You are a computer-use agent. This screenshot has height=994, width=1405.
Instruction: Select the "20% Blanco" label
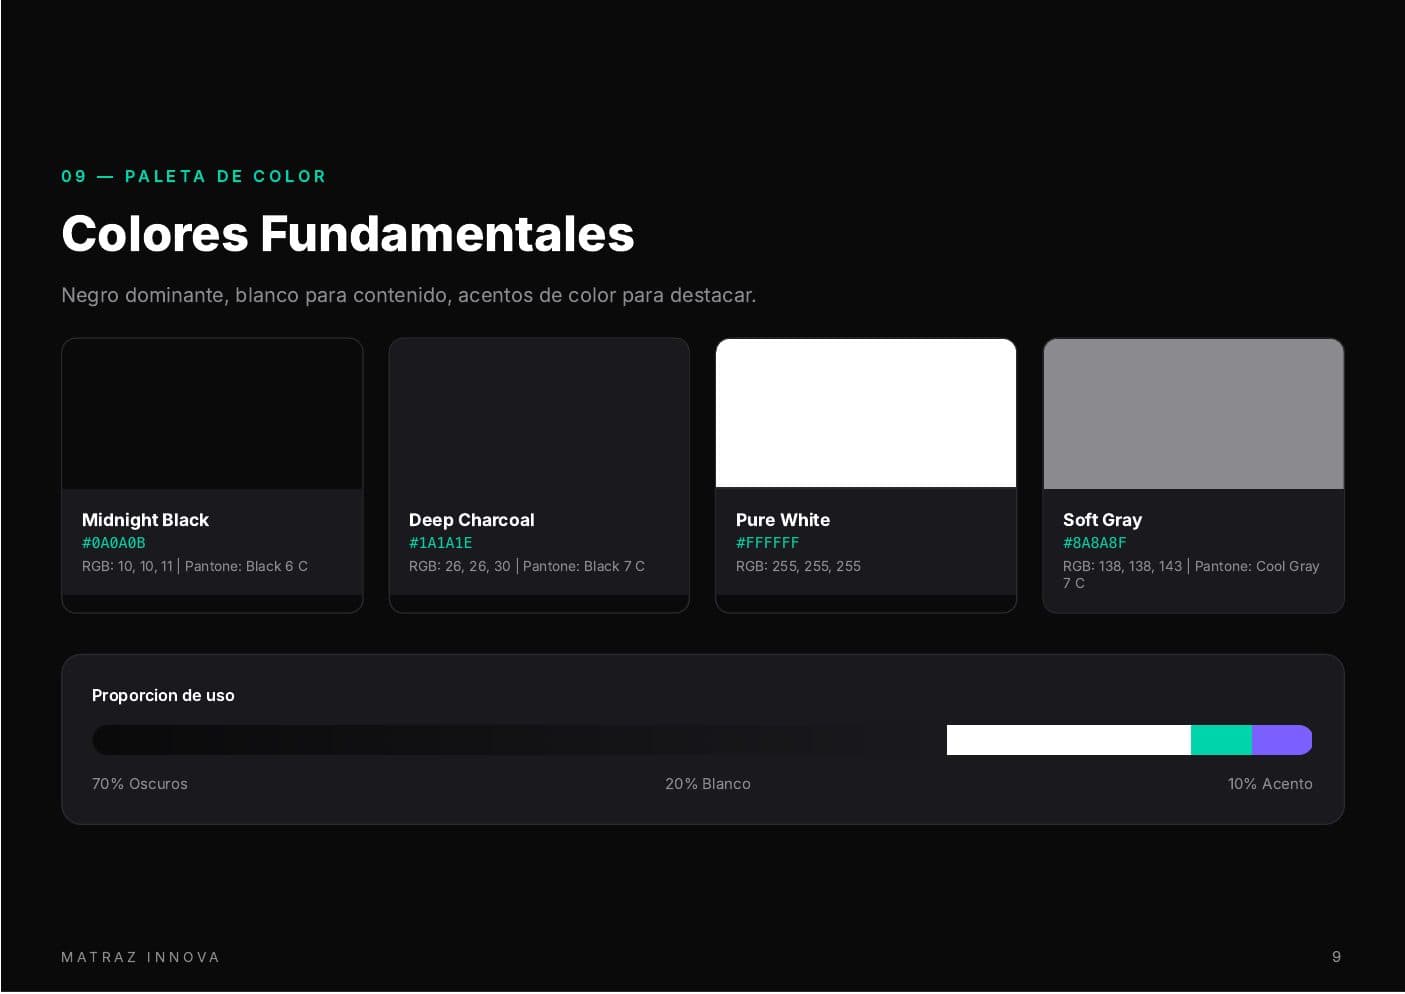click(x=708, y=784)
